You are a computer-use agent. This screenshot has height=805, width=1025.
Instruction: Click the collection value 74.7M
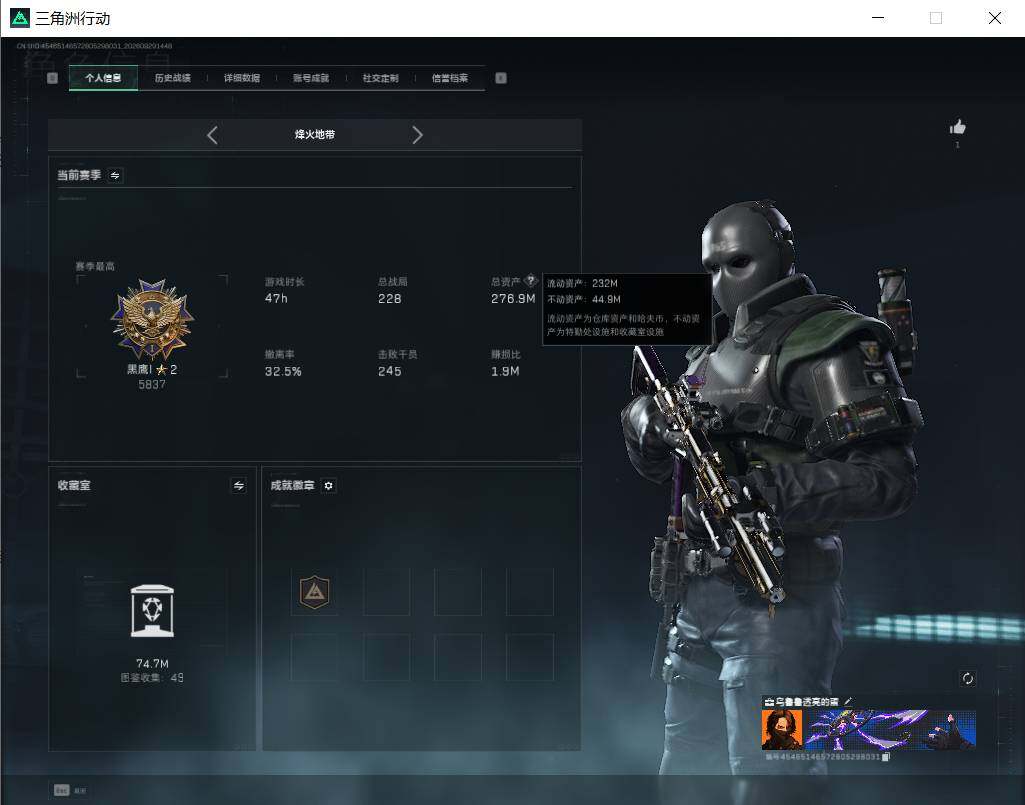click(x=152, y=664)
